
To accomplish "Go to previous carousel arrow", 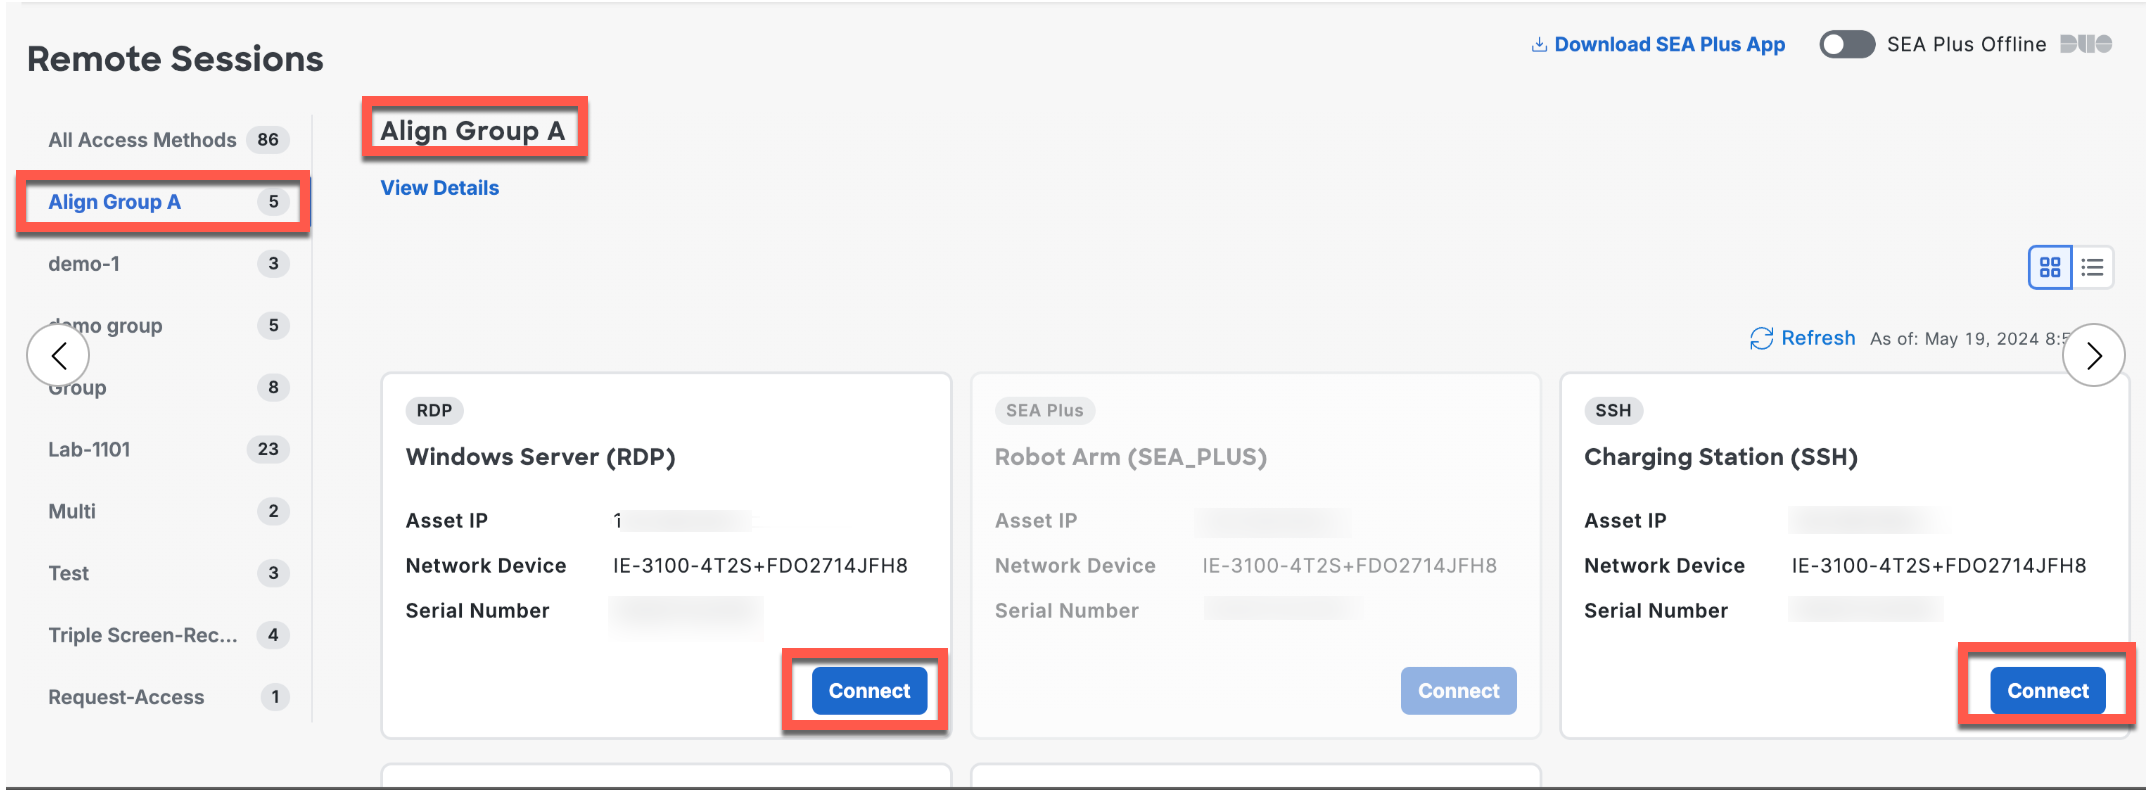I will tap(59, 355).
